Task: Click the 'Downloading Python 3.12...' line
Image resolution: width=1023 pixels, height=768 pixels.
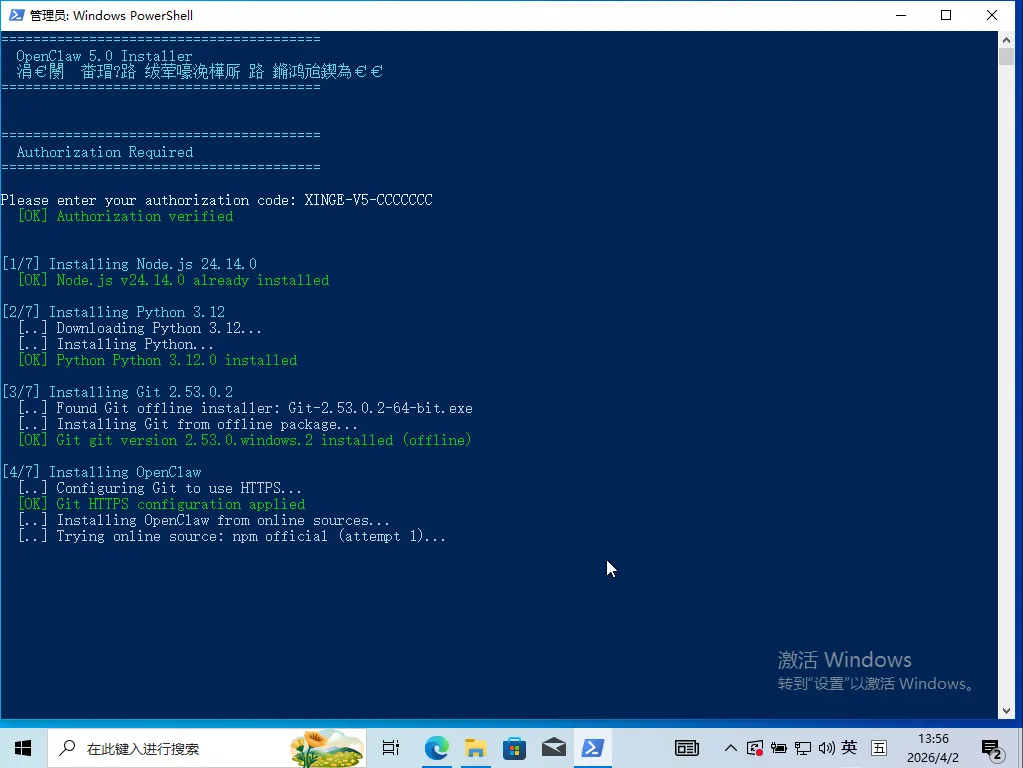Action: (x=140, y=328)
